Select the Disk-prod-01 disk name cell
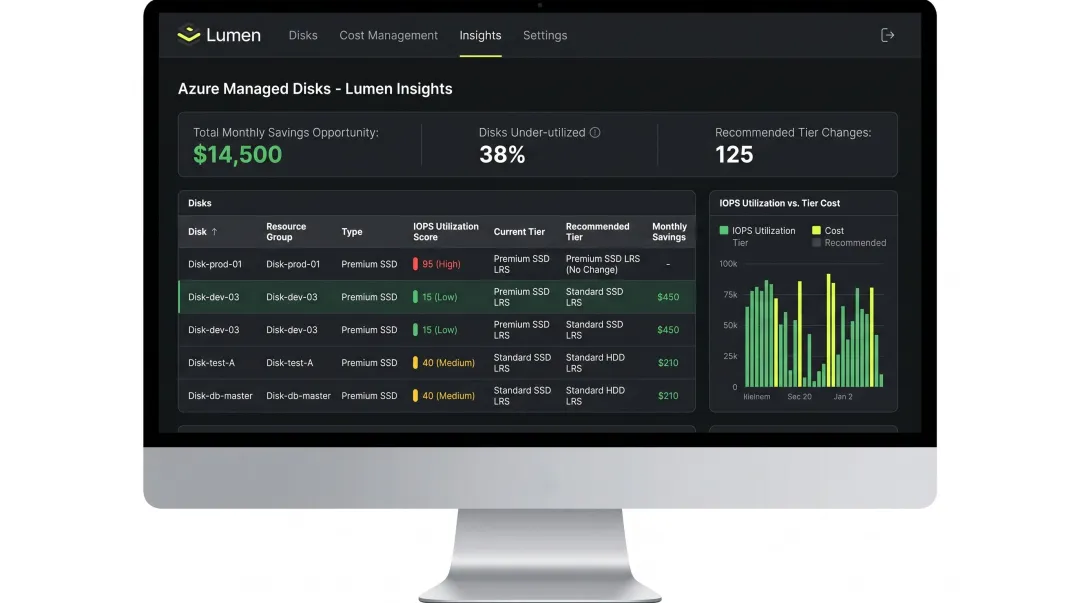The height and width of the screenshot is (603, 1080). click(215, 264)
